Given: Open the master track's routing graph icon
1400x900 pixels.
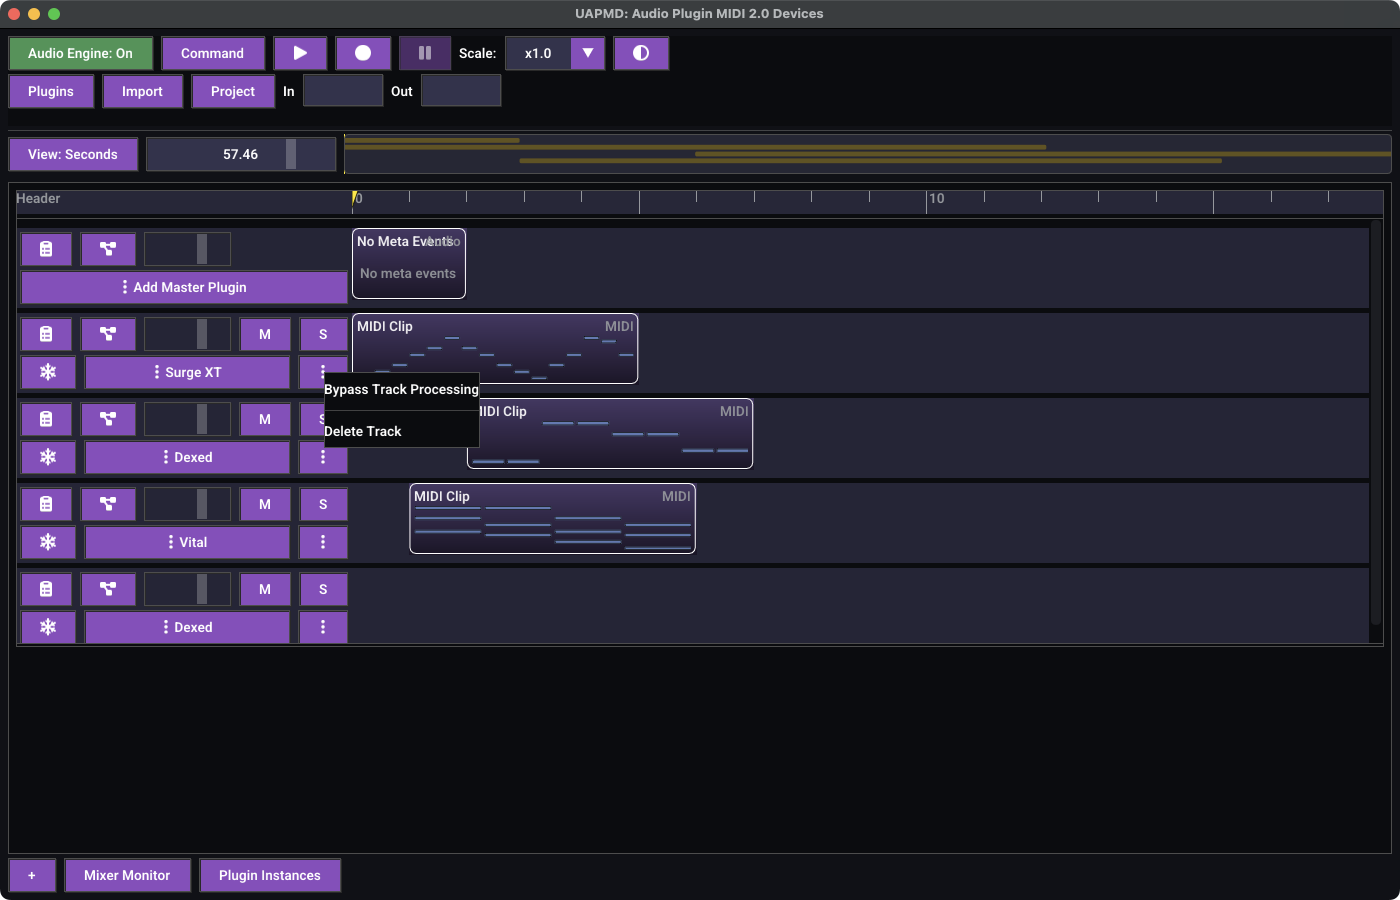Looking at the screenshot, I should (x=108, y=249).
